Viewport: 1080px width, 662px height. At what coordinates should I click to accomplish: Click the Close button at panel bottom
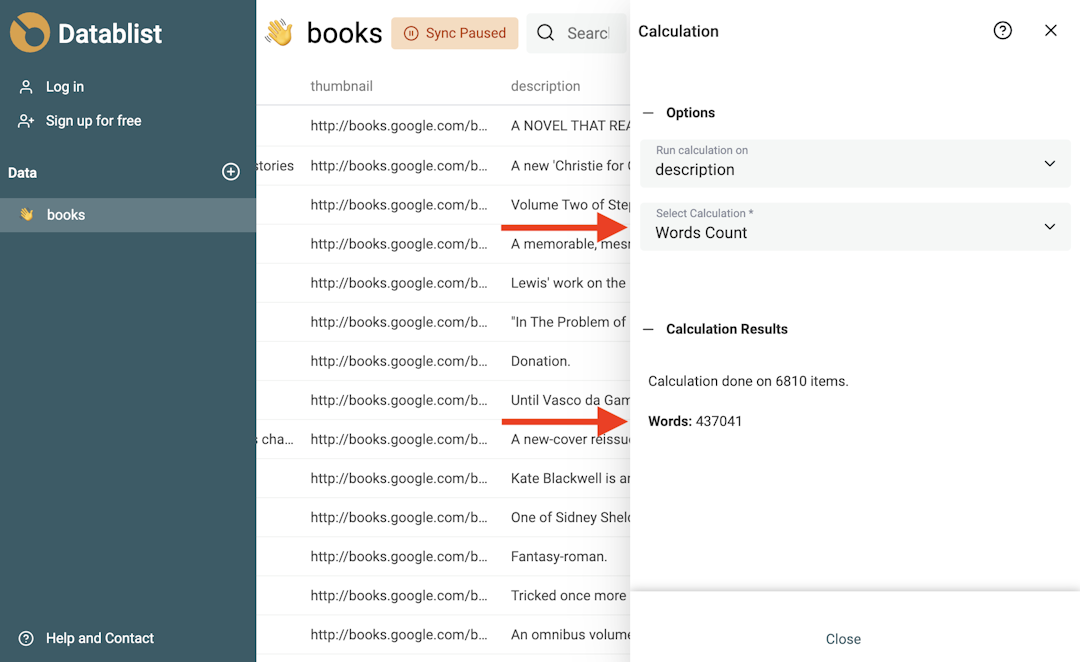click(843, 639)
